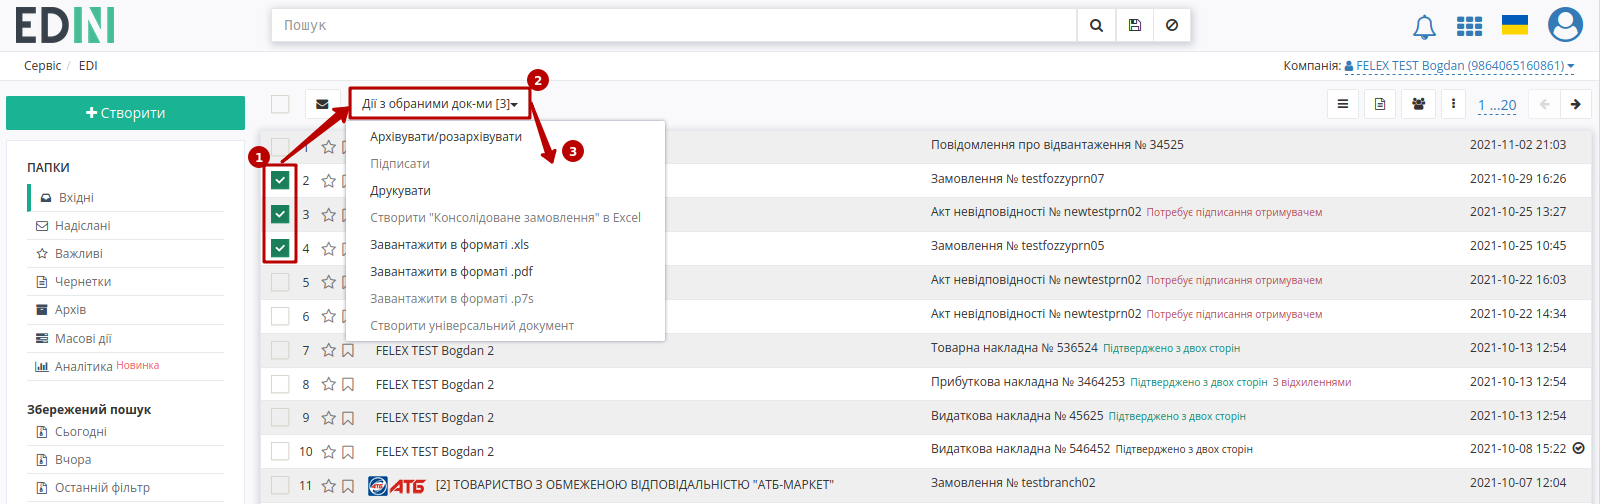The width and height of the screenshot is (1600, 504).
Task: Open the user profile avatar
Action: (x=1565, y=25)
